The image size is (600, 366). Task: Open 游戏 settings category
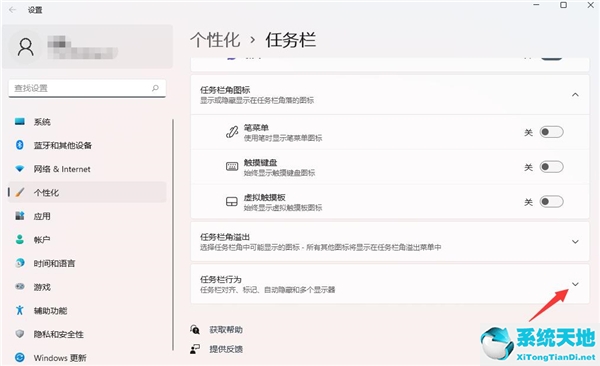click(87, 287)
